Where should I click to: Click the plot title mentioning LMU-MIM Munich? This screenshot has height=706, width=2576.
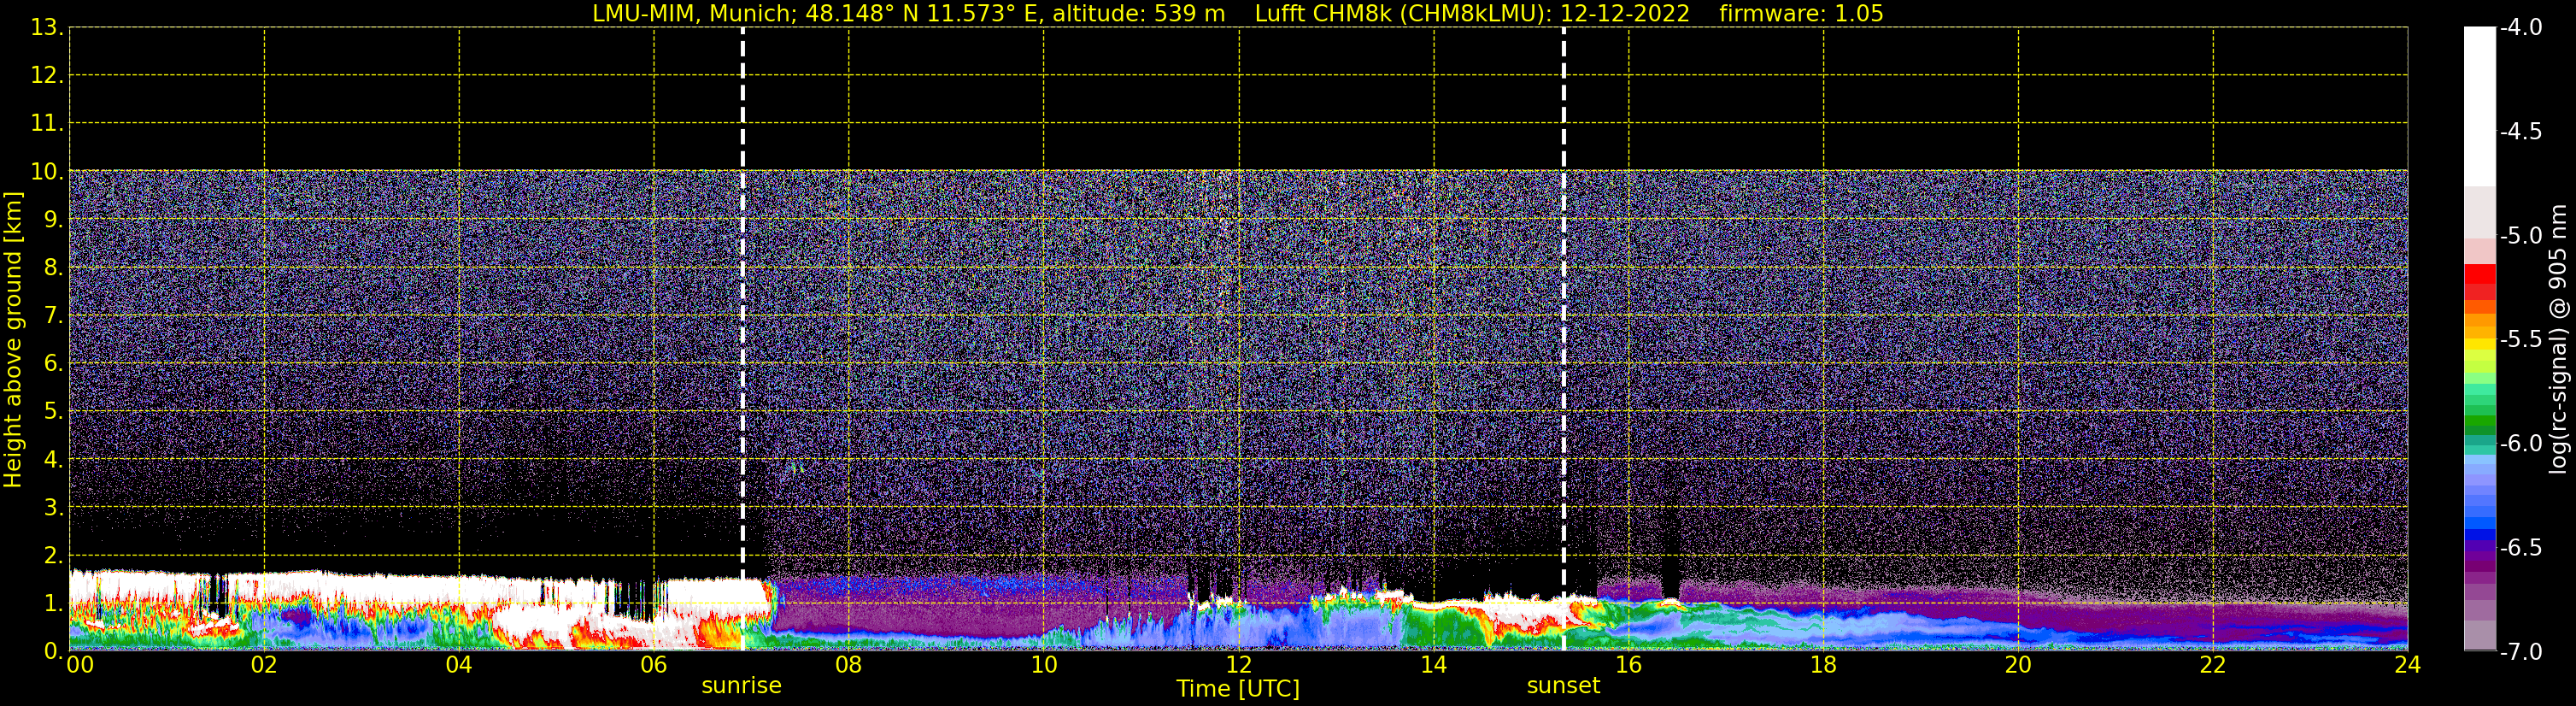(x=908, y=14)
